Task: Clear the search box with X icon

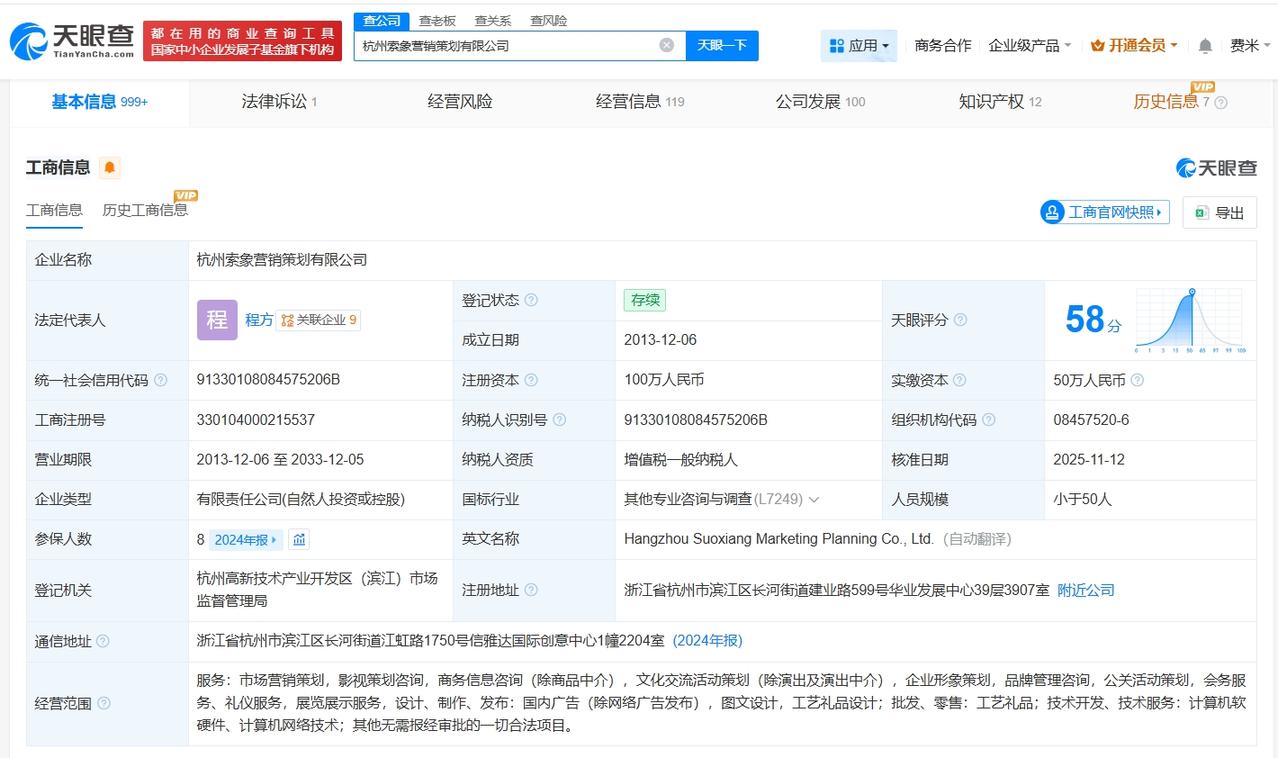Action: click(x=666, y=45)
